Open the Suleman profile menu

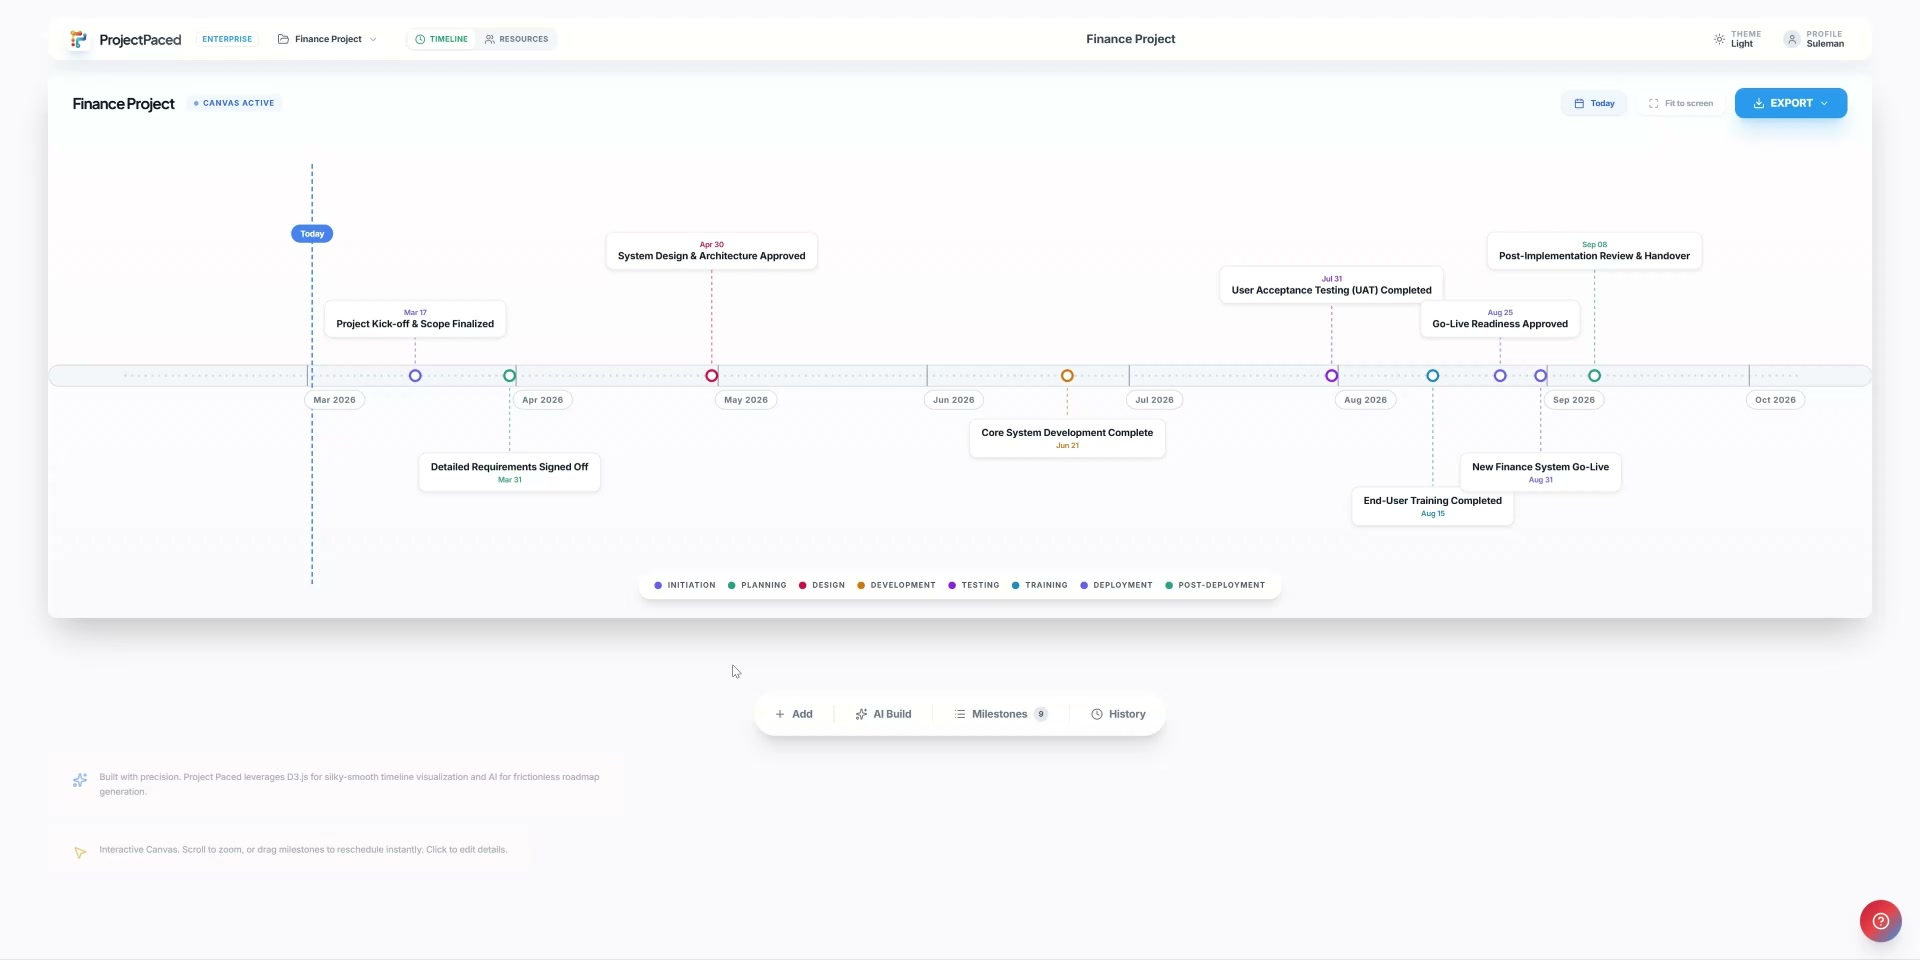point(1824,40)
